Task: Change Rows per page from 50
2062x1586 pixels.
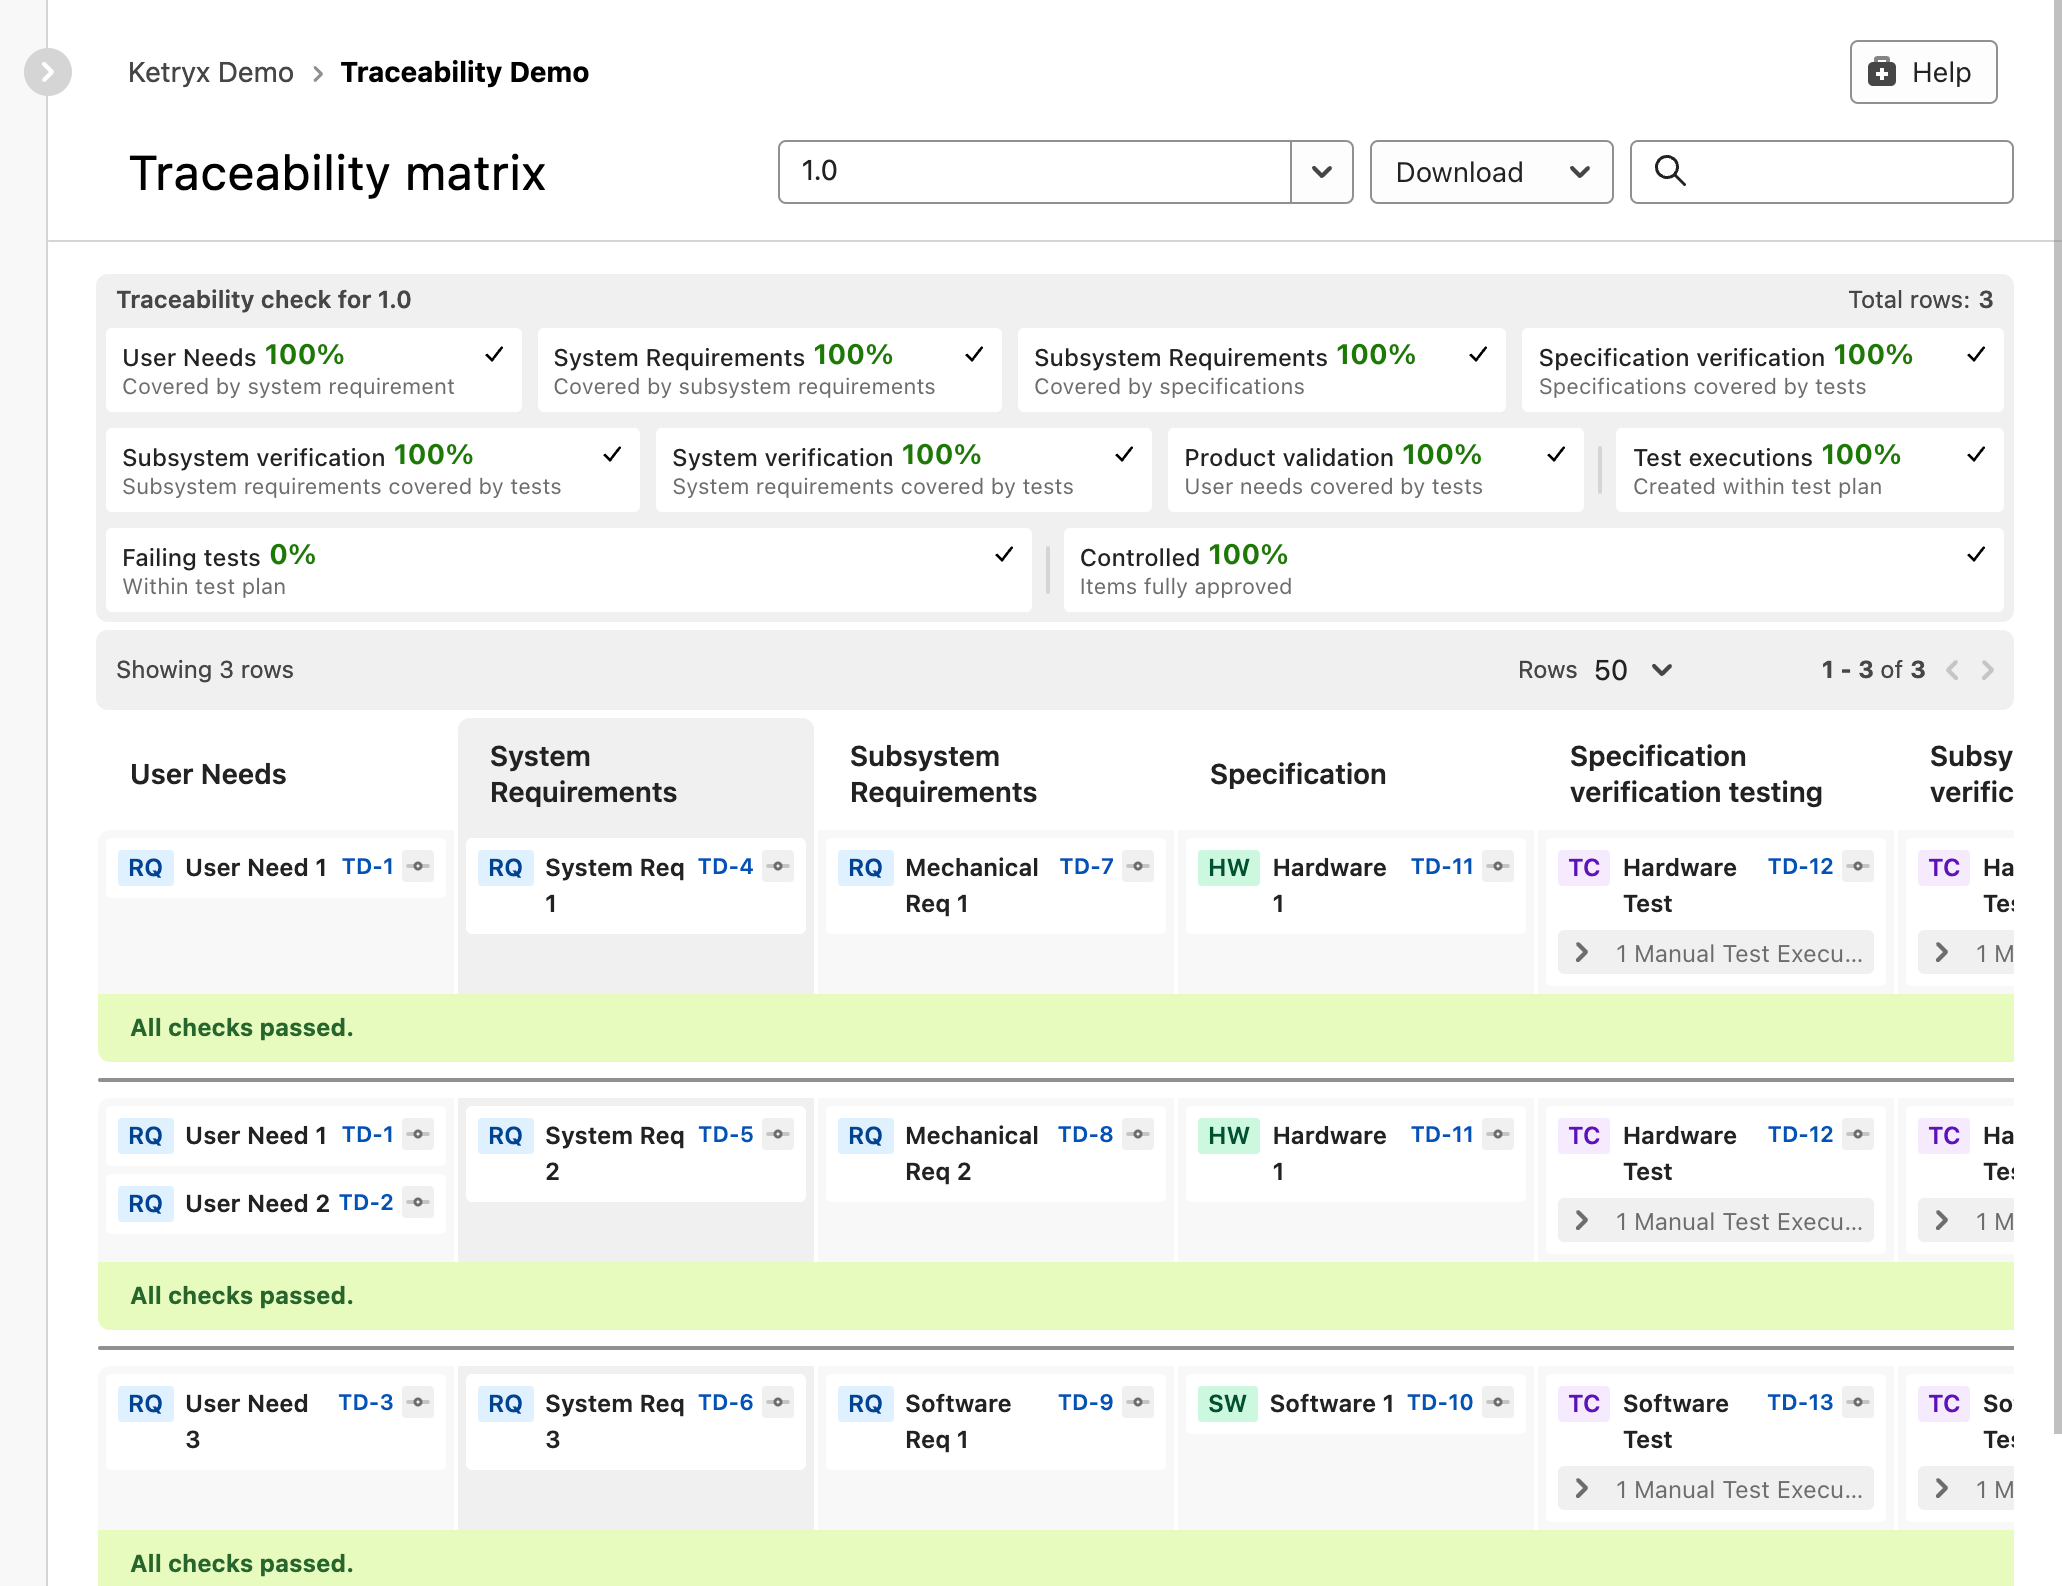Action: coord(1632,670)
